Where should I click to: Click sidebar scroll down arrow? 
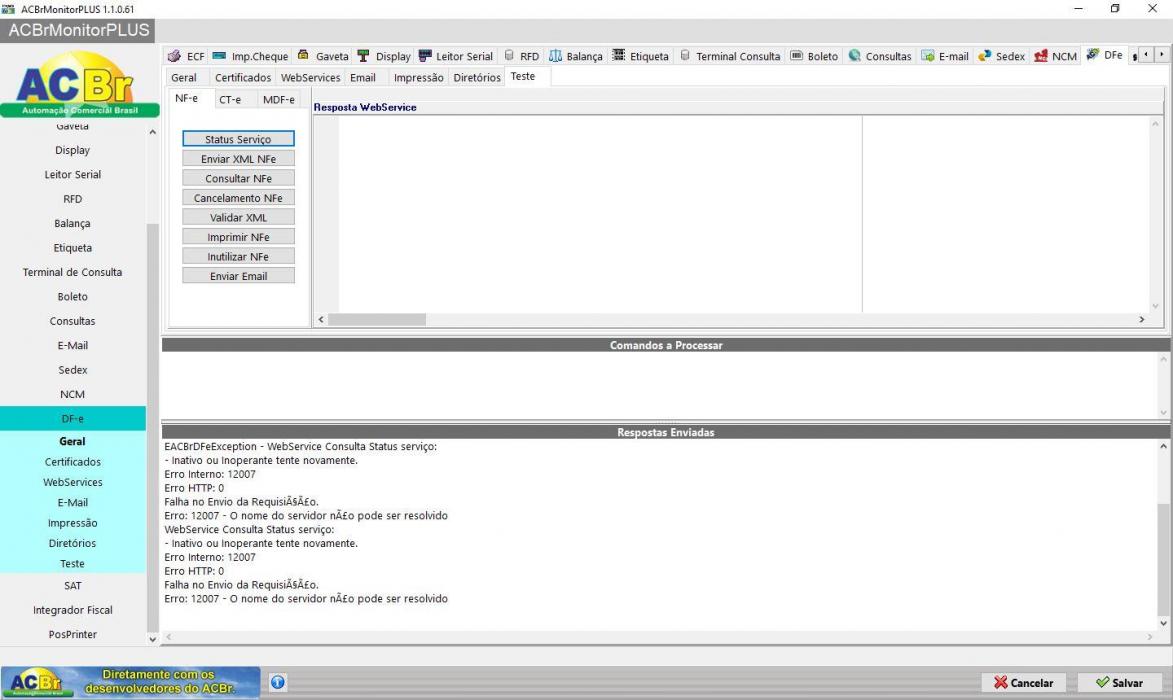click(153, 639)
